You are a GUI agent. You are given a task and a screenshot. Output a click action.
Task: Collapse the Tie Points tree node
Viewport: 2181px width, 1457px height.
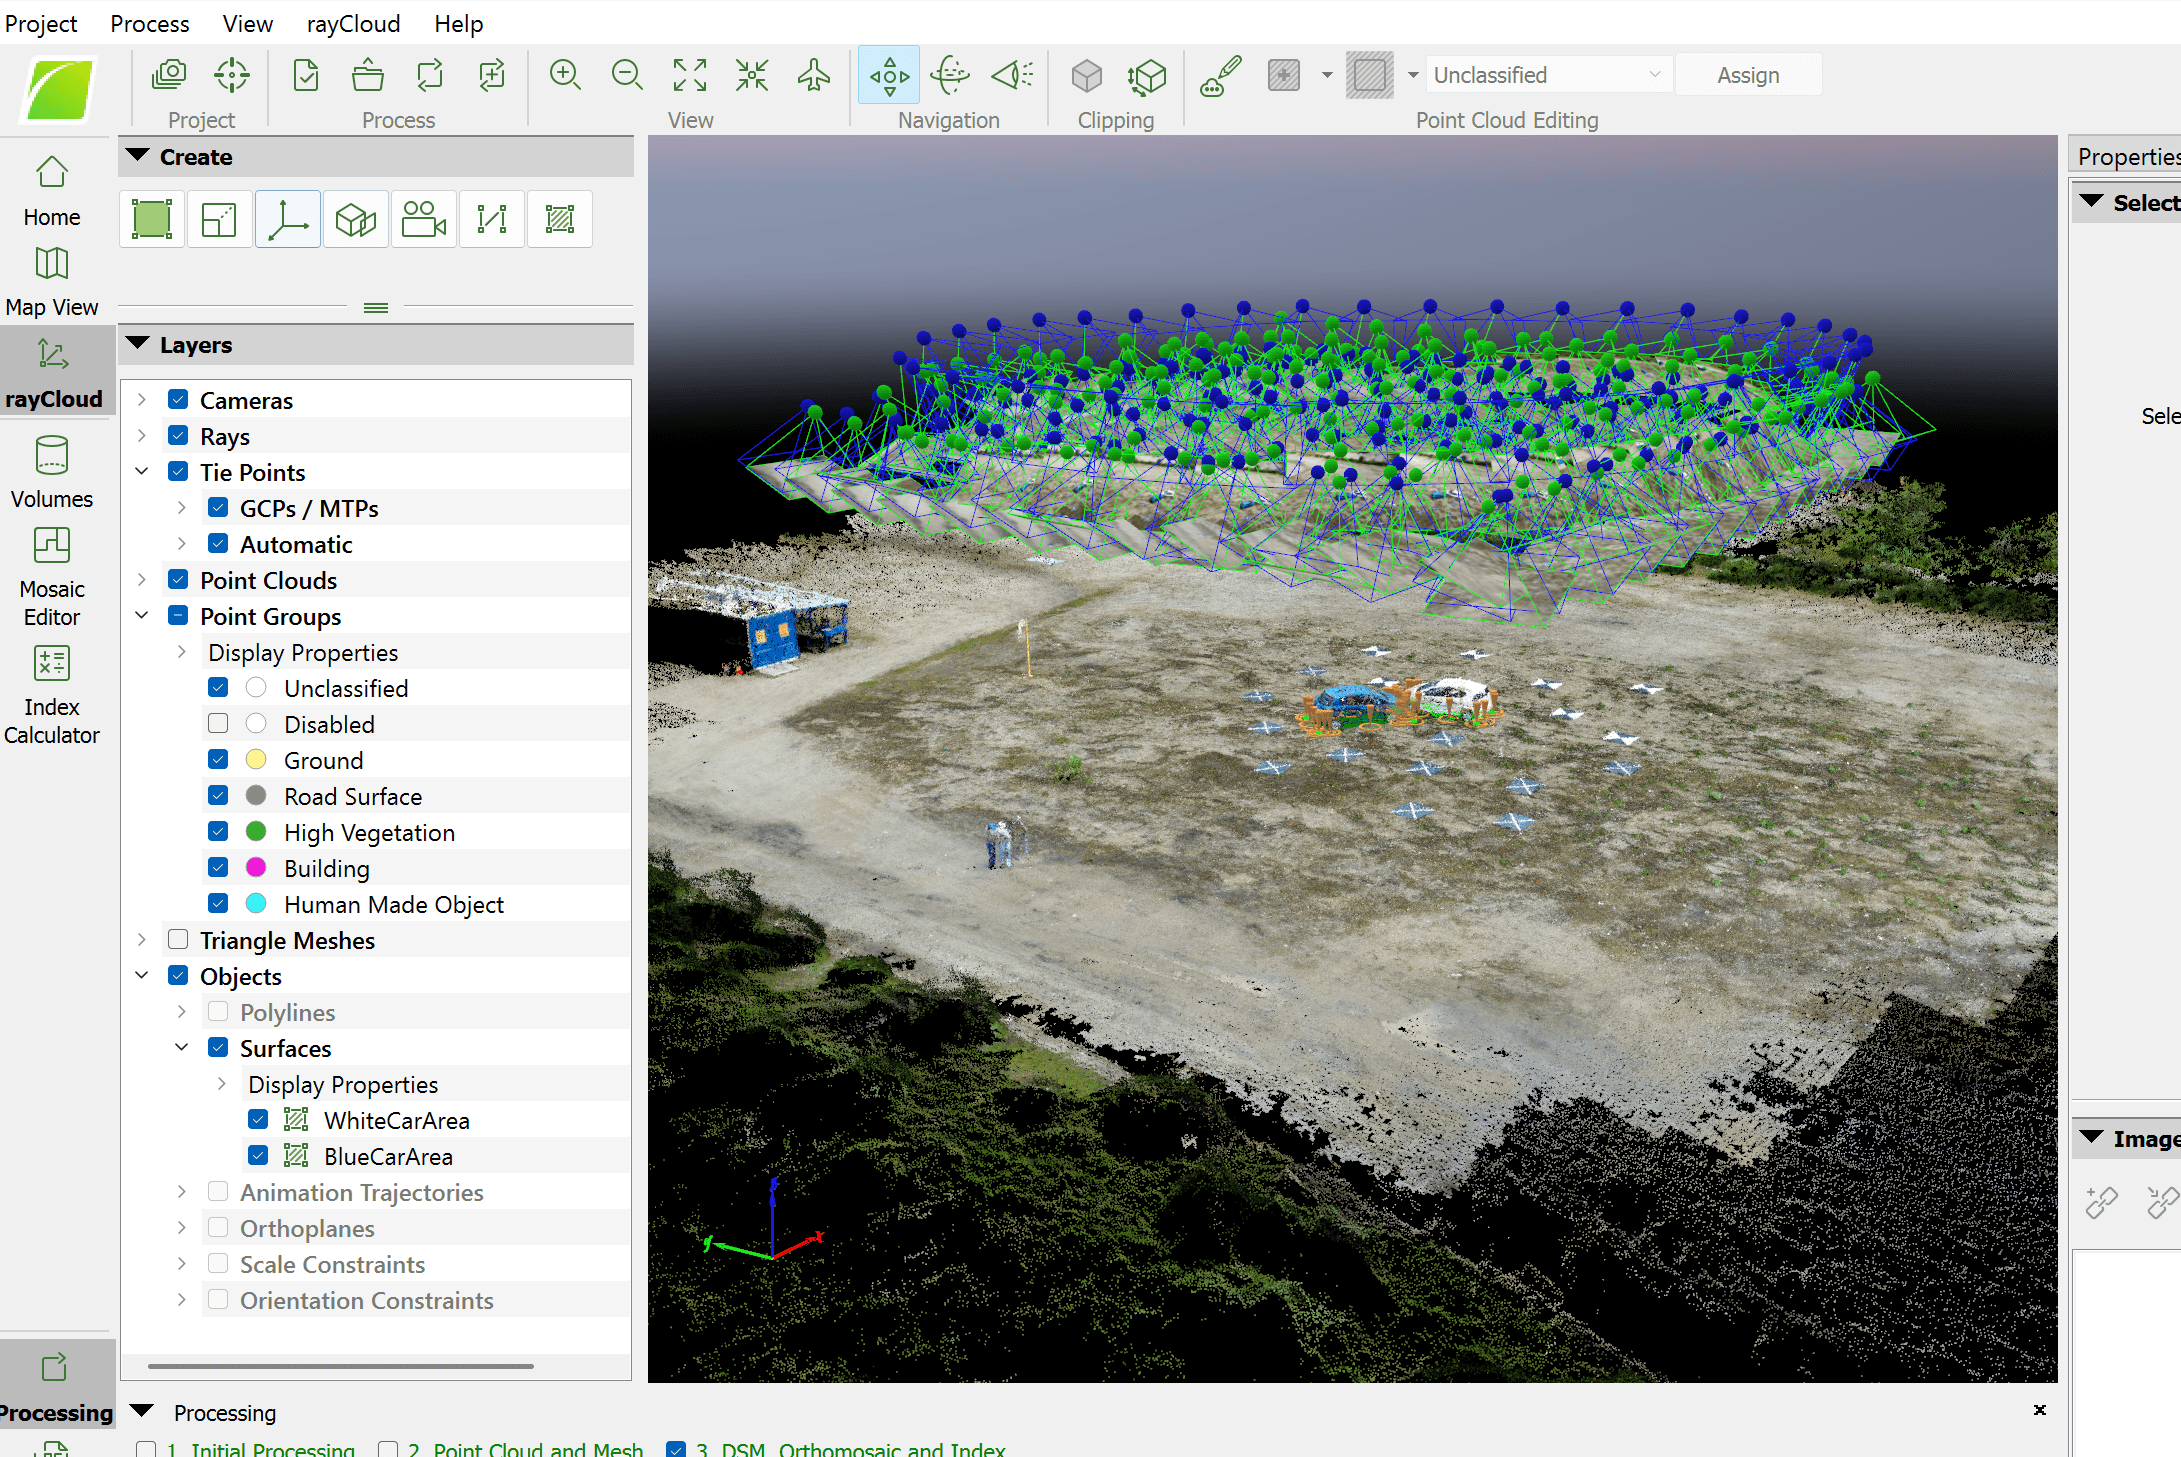142,471
